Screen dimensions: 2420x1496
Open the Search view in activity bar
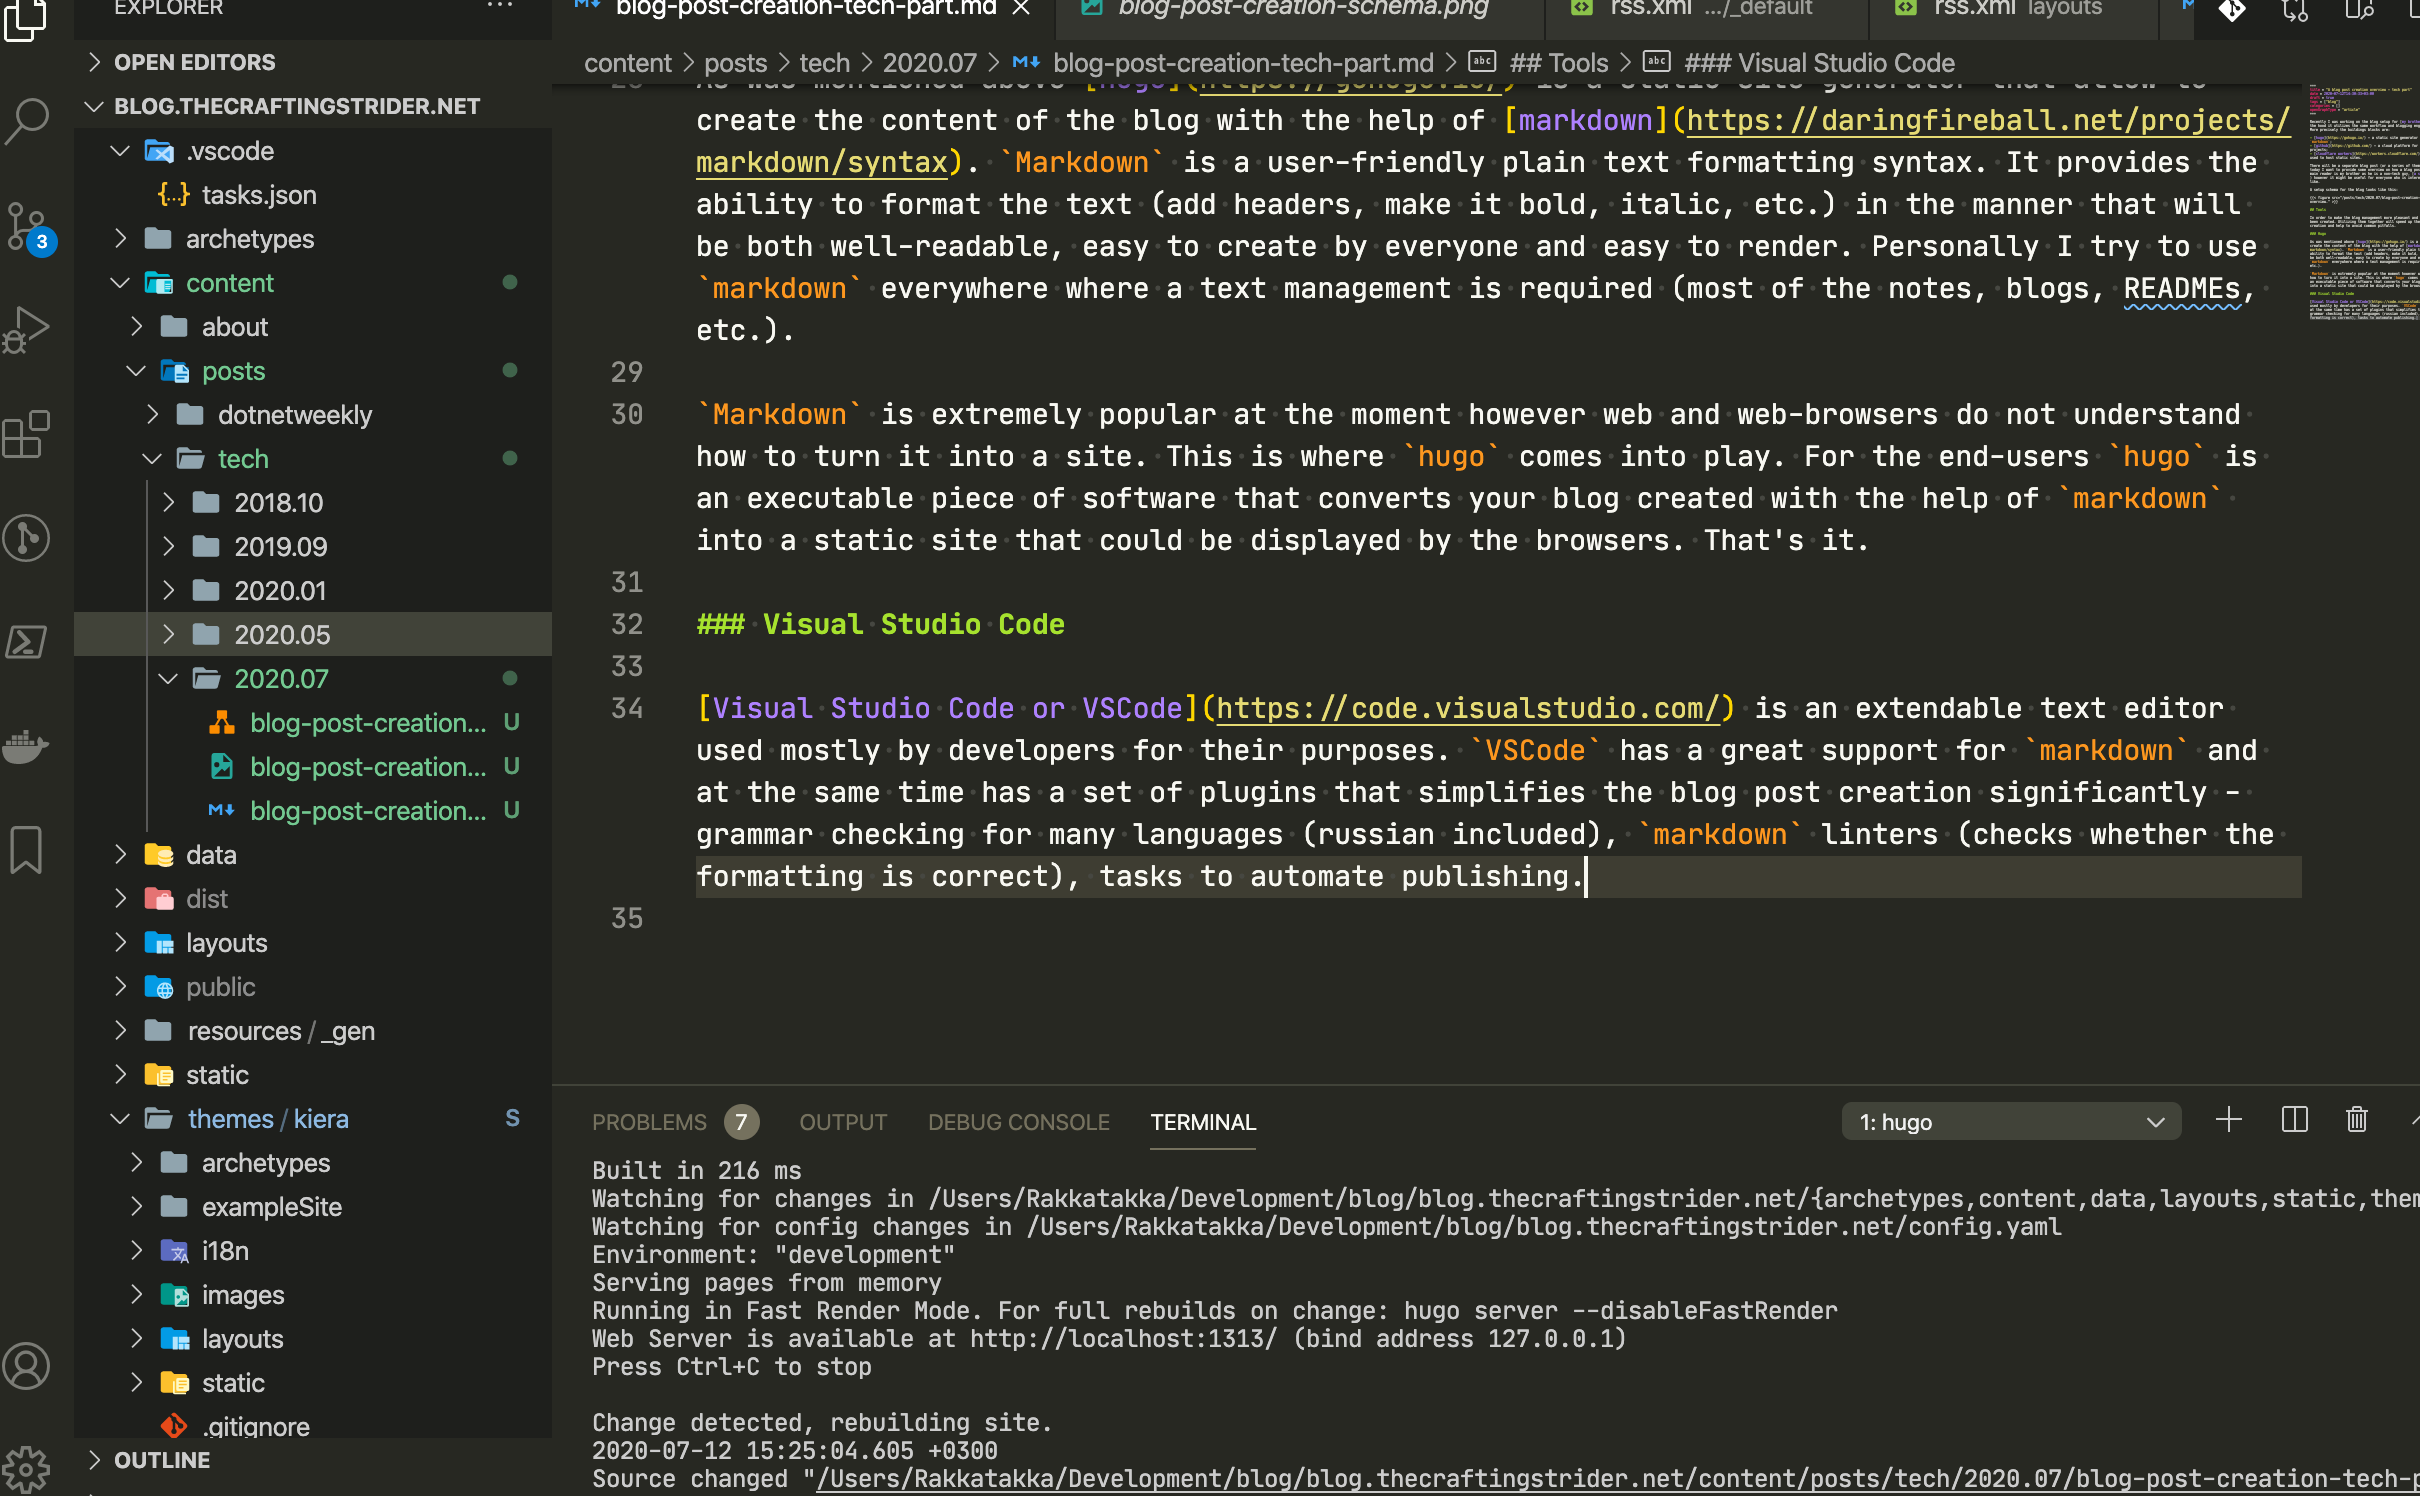point(26,121)
